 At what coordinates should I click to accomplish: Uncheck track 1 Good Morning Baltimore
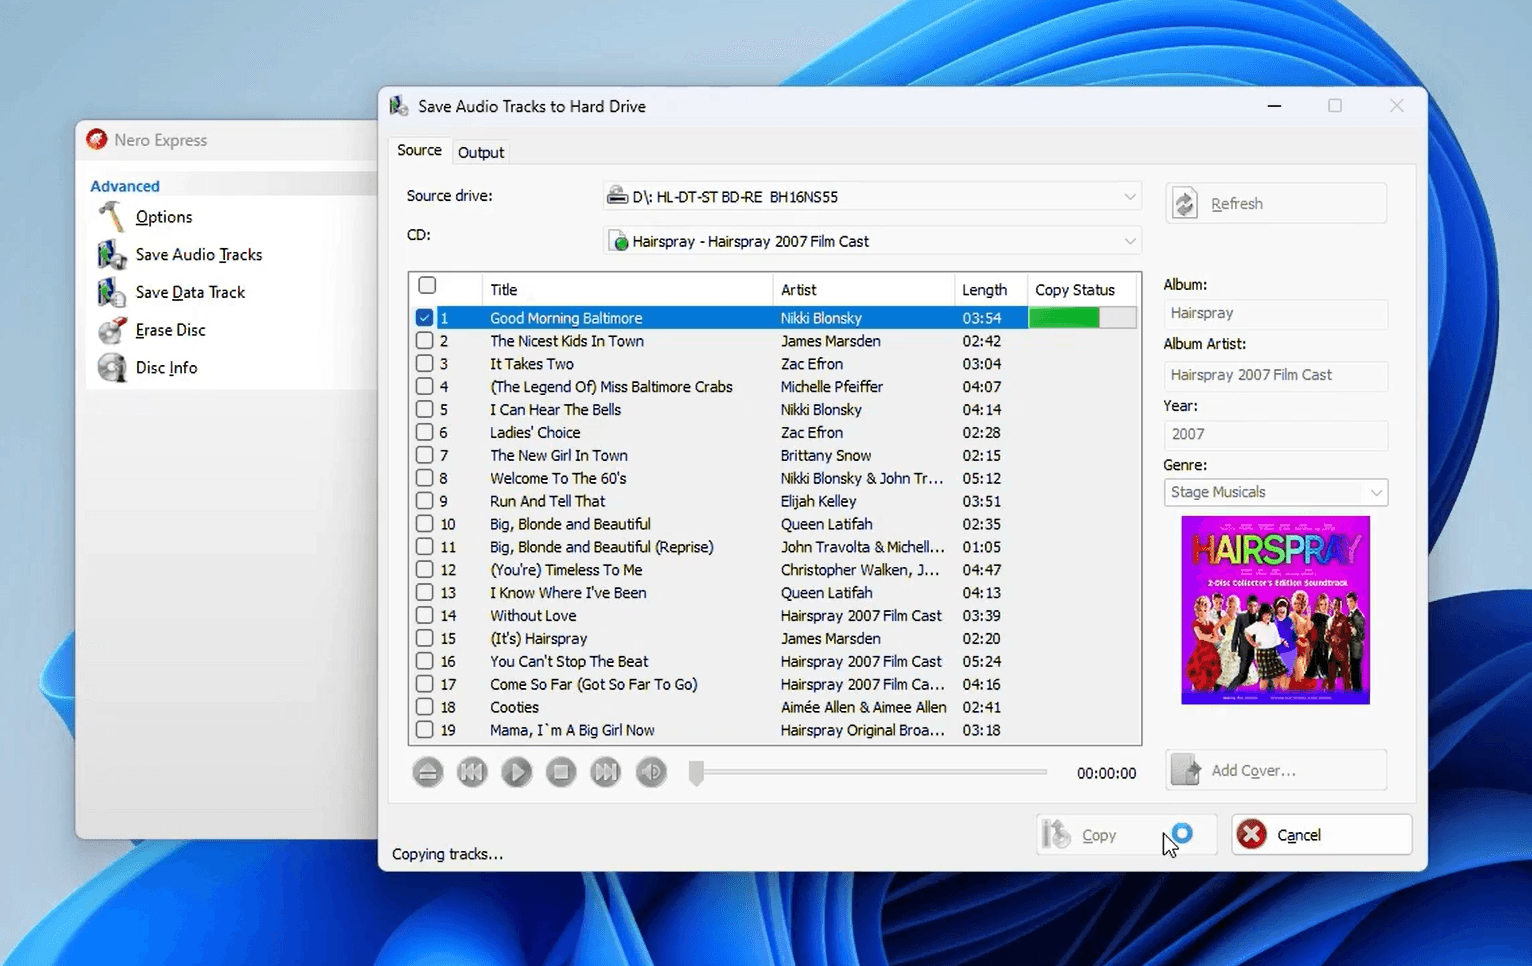pyautogui.click(x=424, y=318)
